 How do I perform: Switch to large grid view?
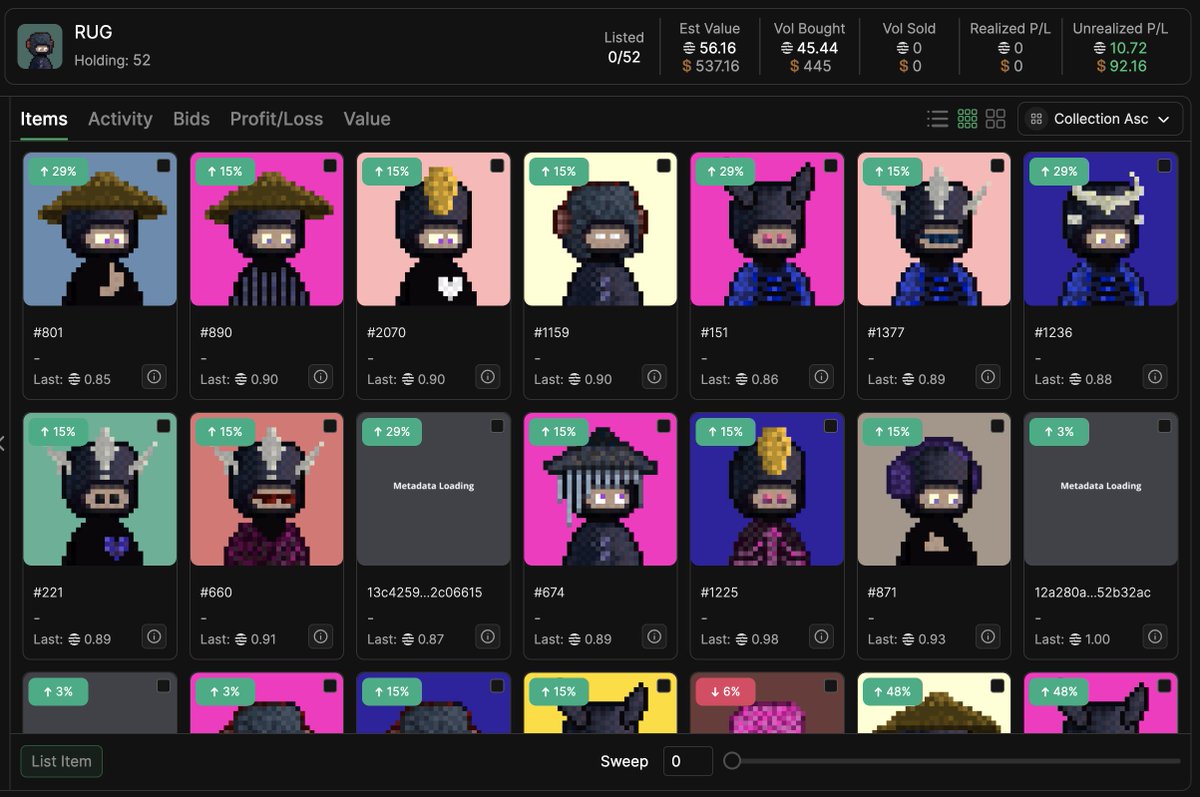(x=995, y=119)
